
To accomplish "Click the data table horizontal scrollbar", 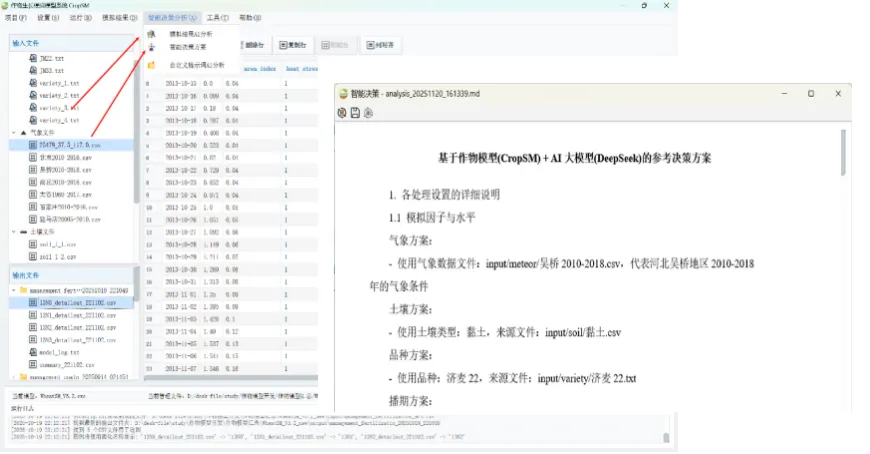I will (231, 378).
